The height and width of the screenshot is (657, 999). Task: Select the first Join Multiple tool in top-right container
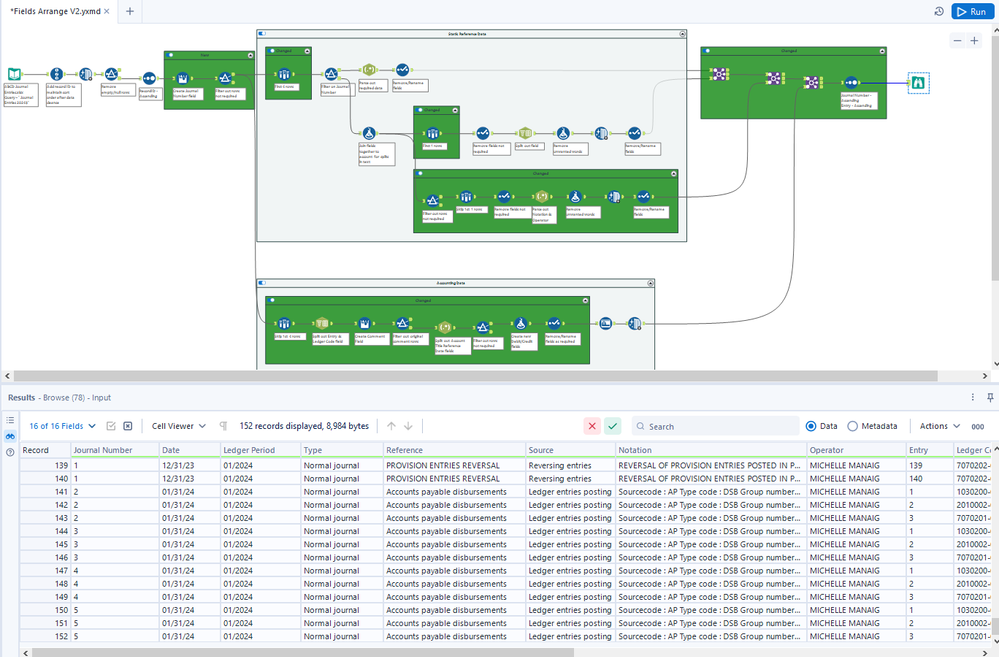pos(720,75)
